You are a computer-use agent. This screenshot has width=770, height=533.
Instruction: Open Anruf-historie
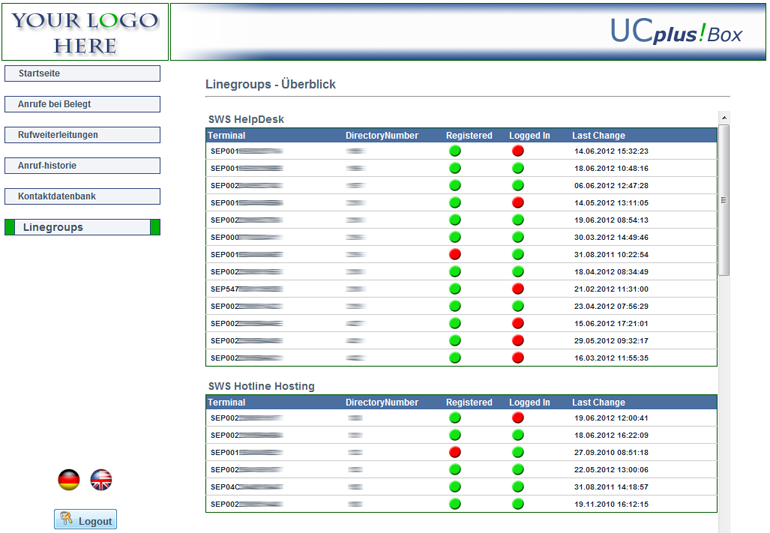pos(82,166)
